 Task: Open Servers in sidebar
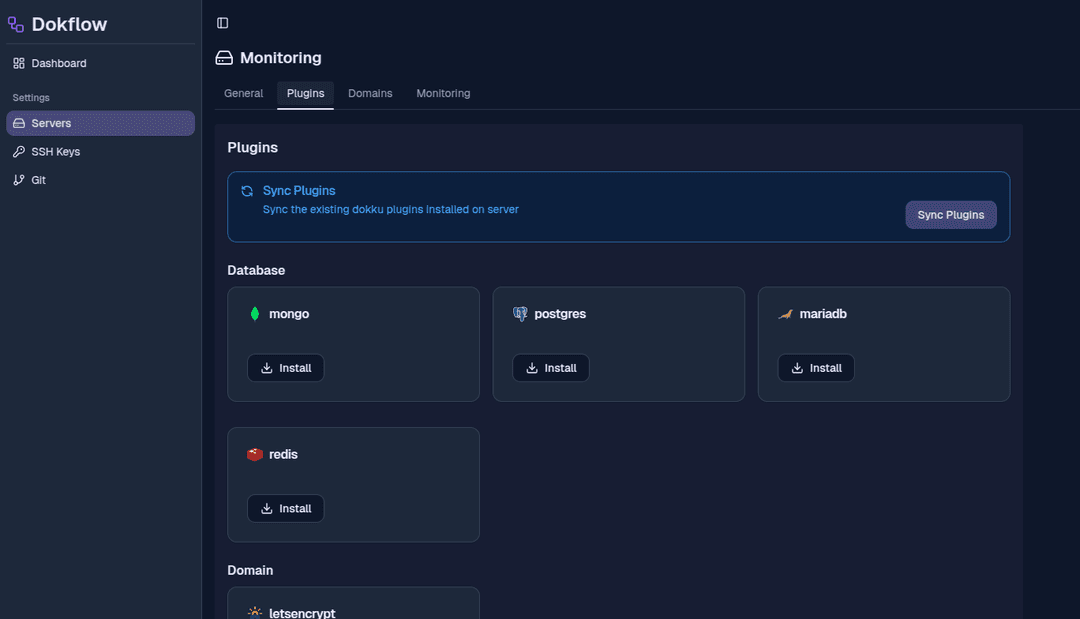pos(101,123)
